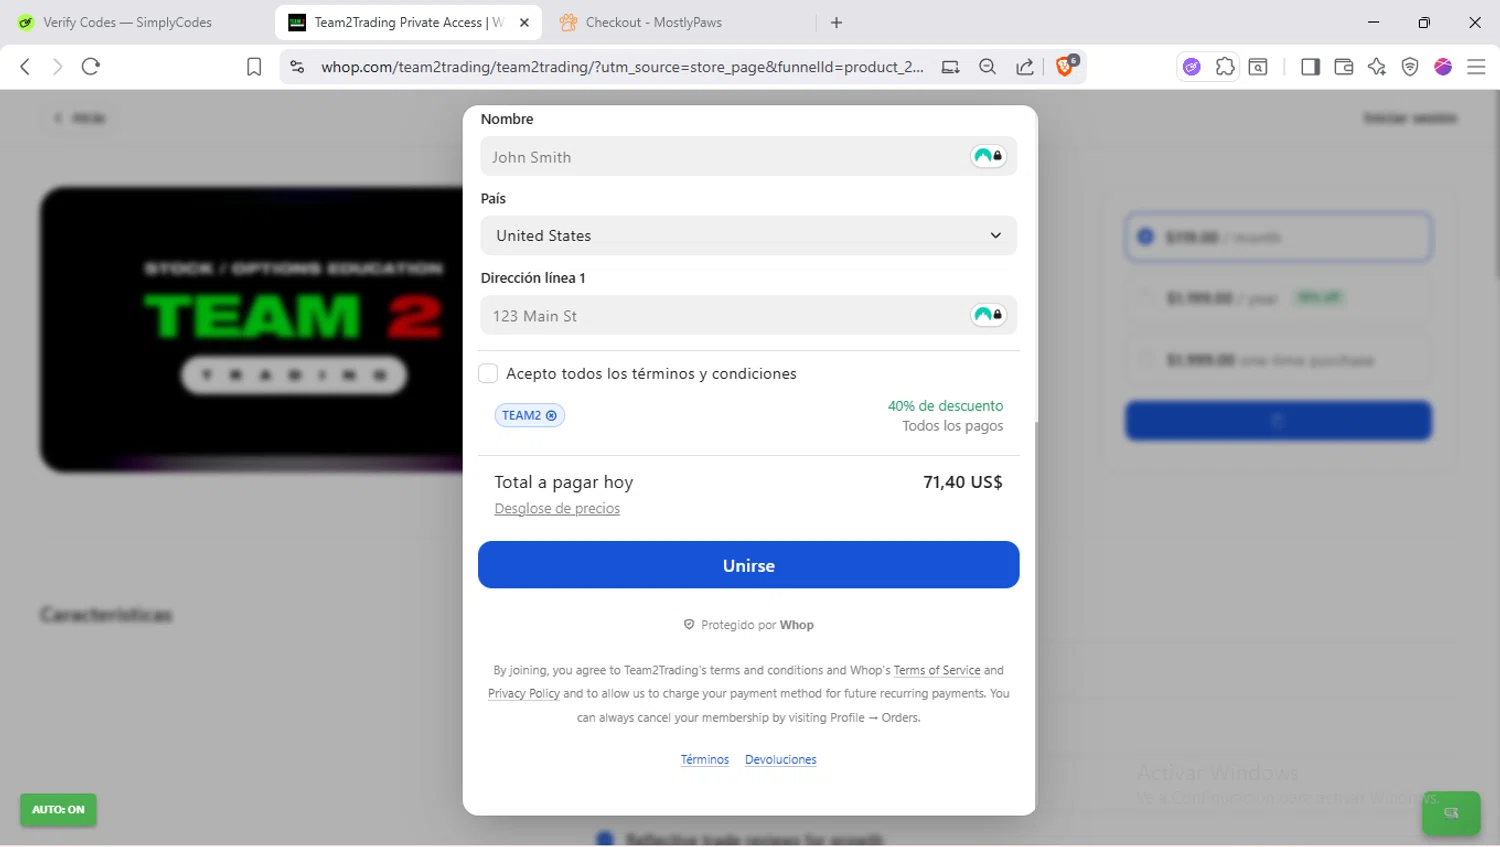Open the VPN shield icon
Screen dimensions: 1500x847
tap(1410, 67)
